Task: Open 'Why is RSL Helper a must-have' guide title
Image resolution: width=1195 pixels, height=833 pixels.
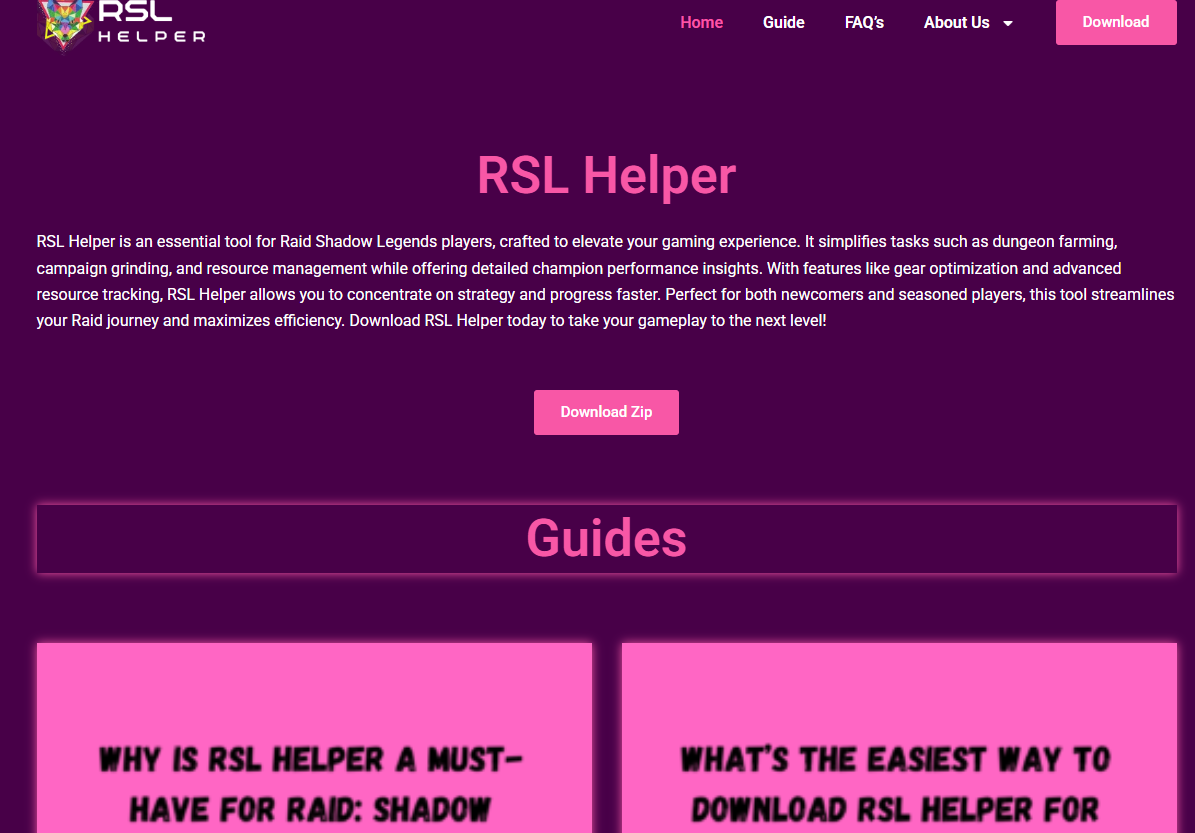Action: 313,785
